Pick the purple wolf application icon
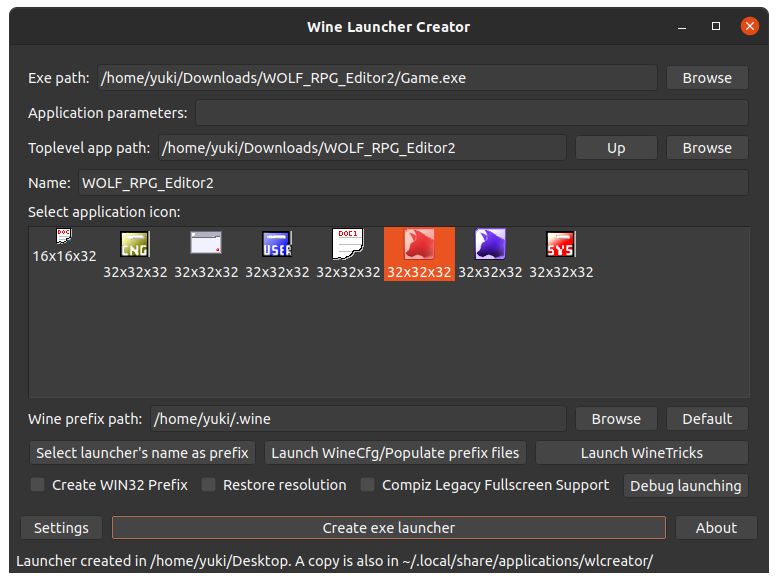Screen dimensions: 778x582 (x=490, y=254)
